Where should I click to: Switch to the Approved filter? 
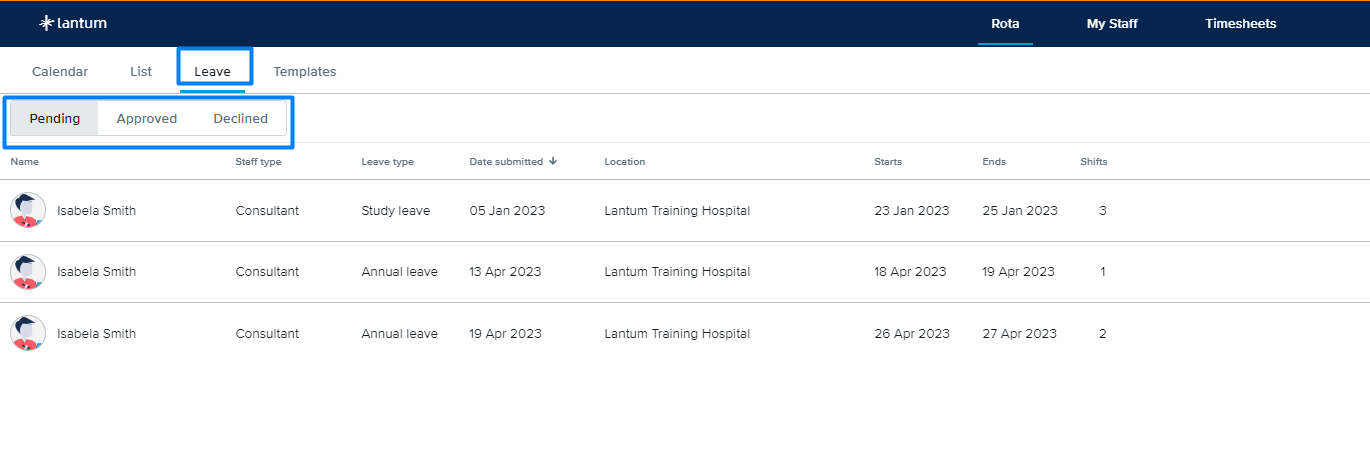point(147,118)
